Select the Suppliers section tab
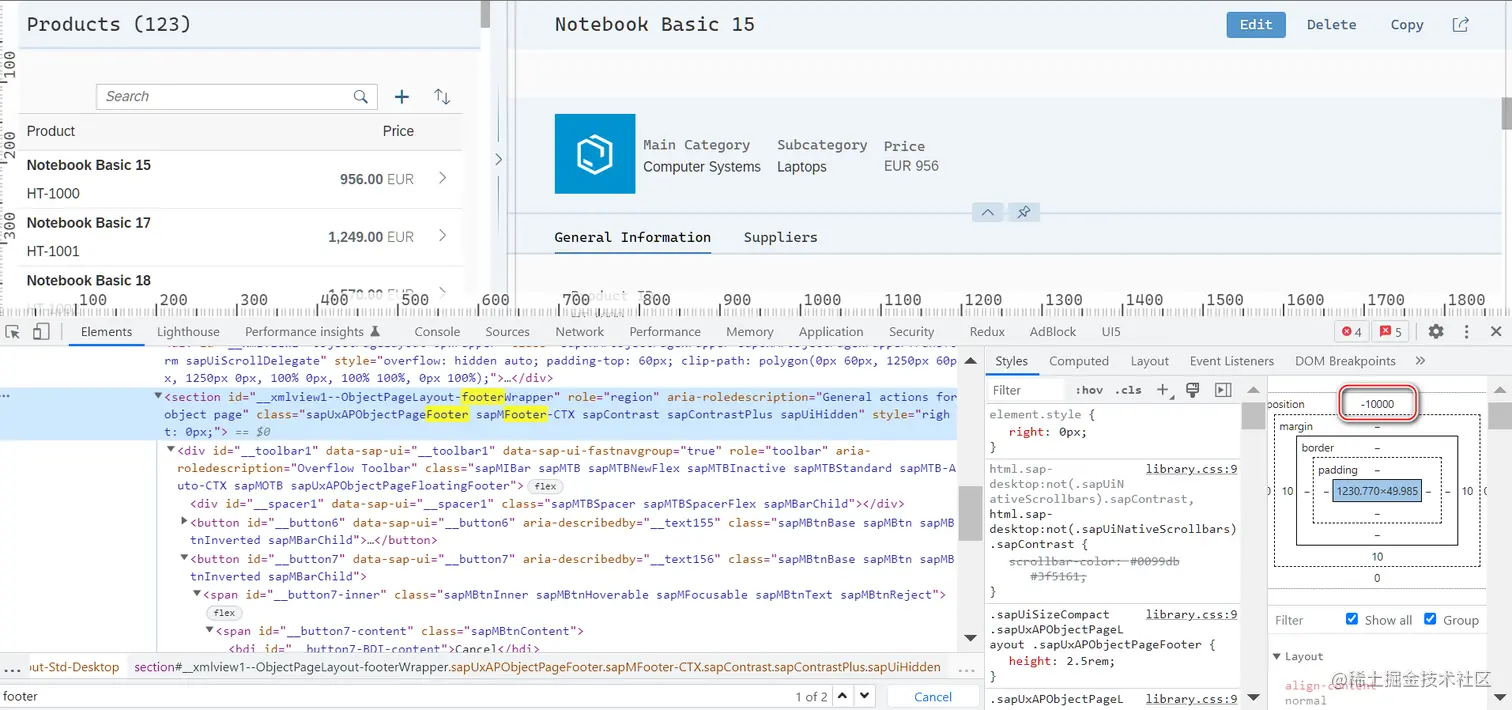Image resolution: width=1512 pixels, height=710 pixels. click(x=780, y=237)
